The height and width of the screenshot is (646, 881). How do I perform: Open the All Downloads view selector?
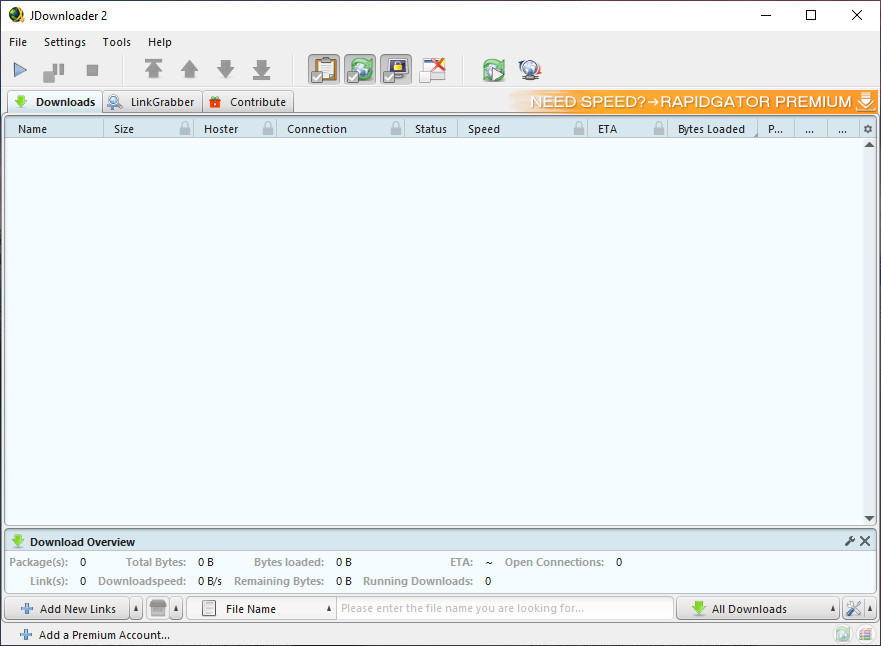(757, 608)
